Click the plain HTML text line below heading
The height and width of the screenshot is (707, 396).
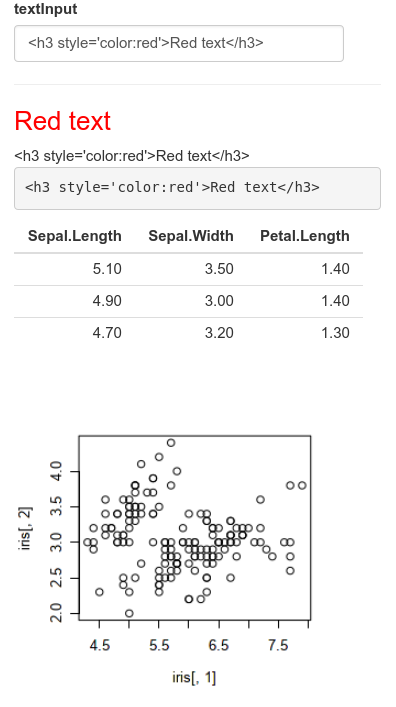[132, 156]
